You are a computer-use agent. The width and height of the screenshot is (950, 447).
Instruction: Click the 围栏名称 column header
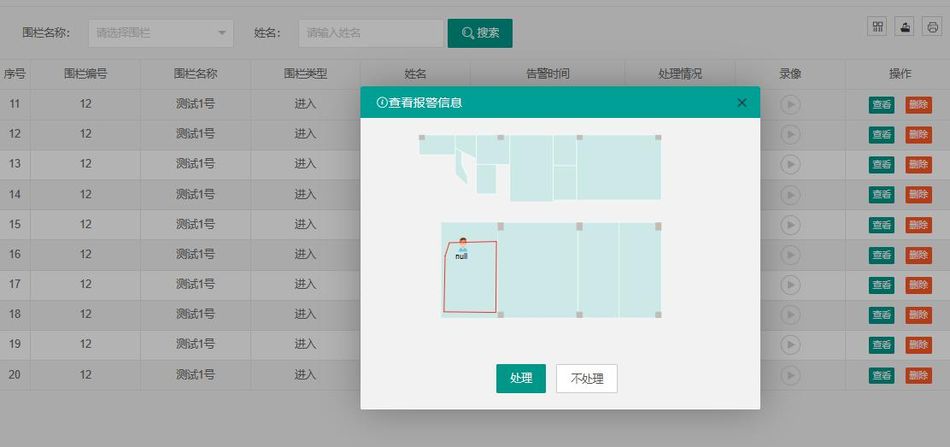click(x=195, y=74)
